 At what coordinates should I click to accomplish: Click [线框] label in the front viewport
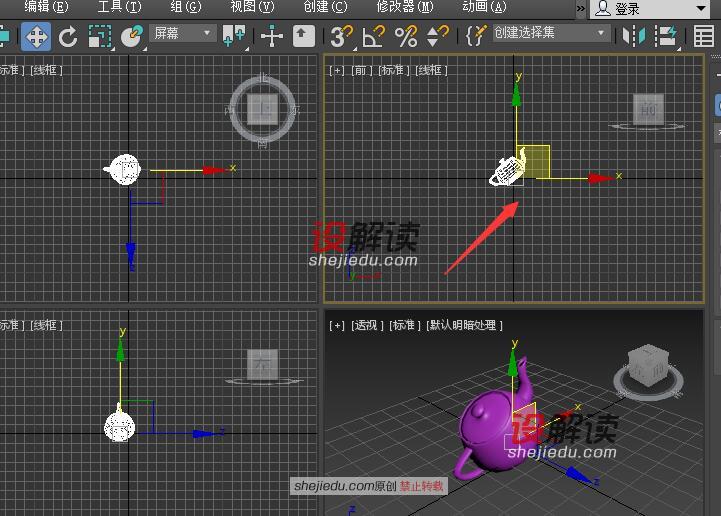[431, 70]
